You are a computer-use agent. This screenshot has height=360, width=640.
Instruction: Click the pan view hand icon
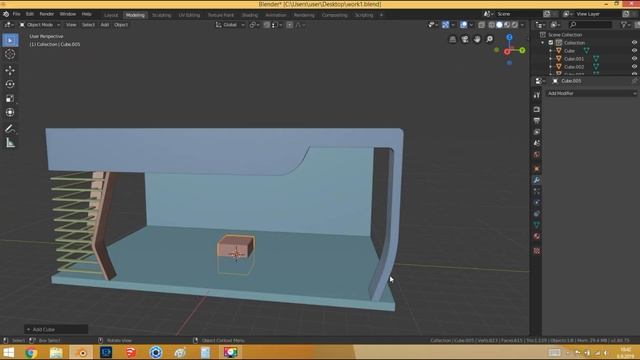477,39
